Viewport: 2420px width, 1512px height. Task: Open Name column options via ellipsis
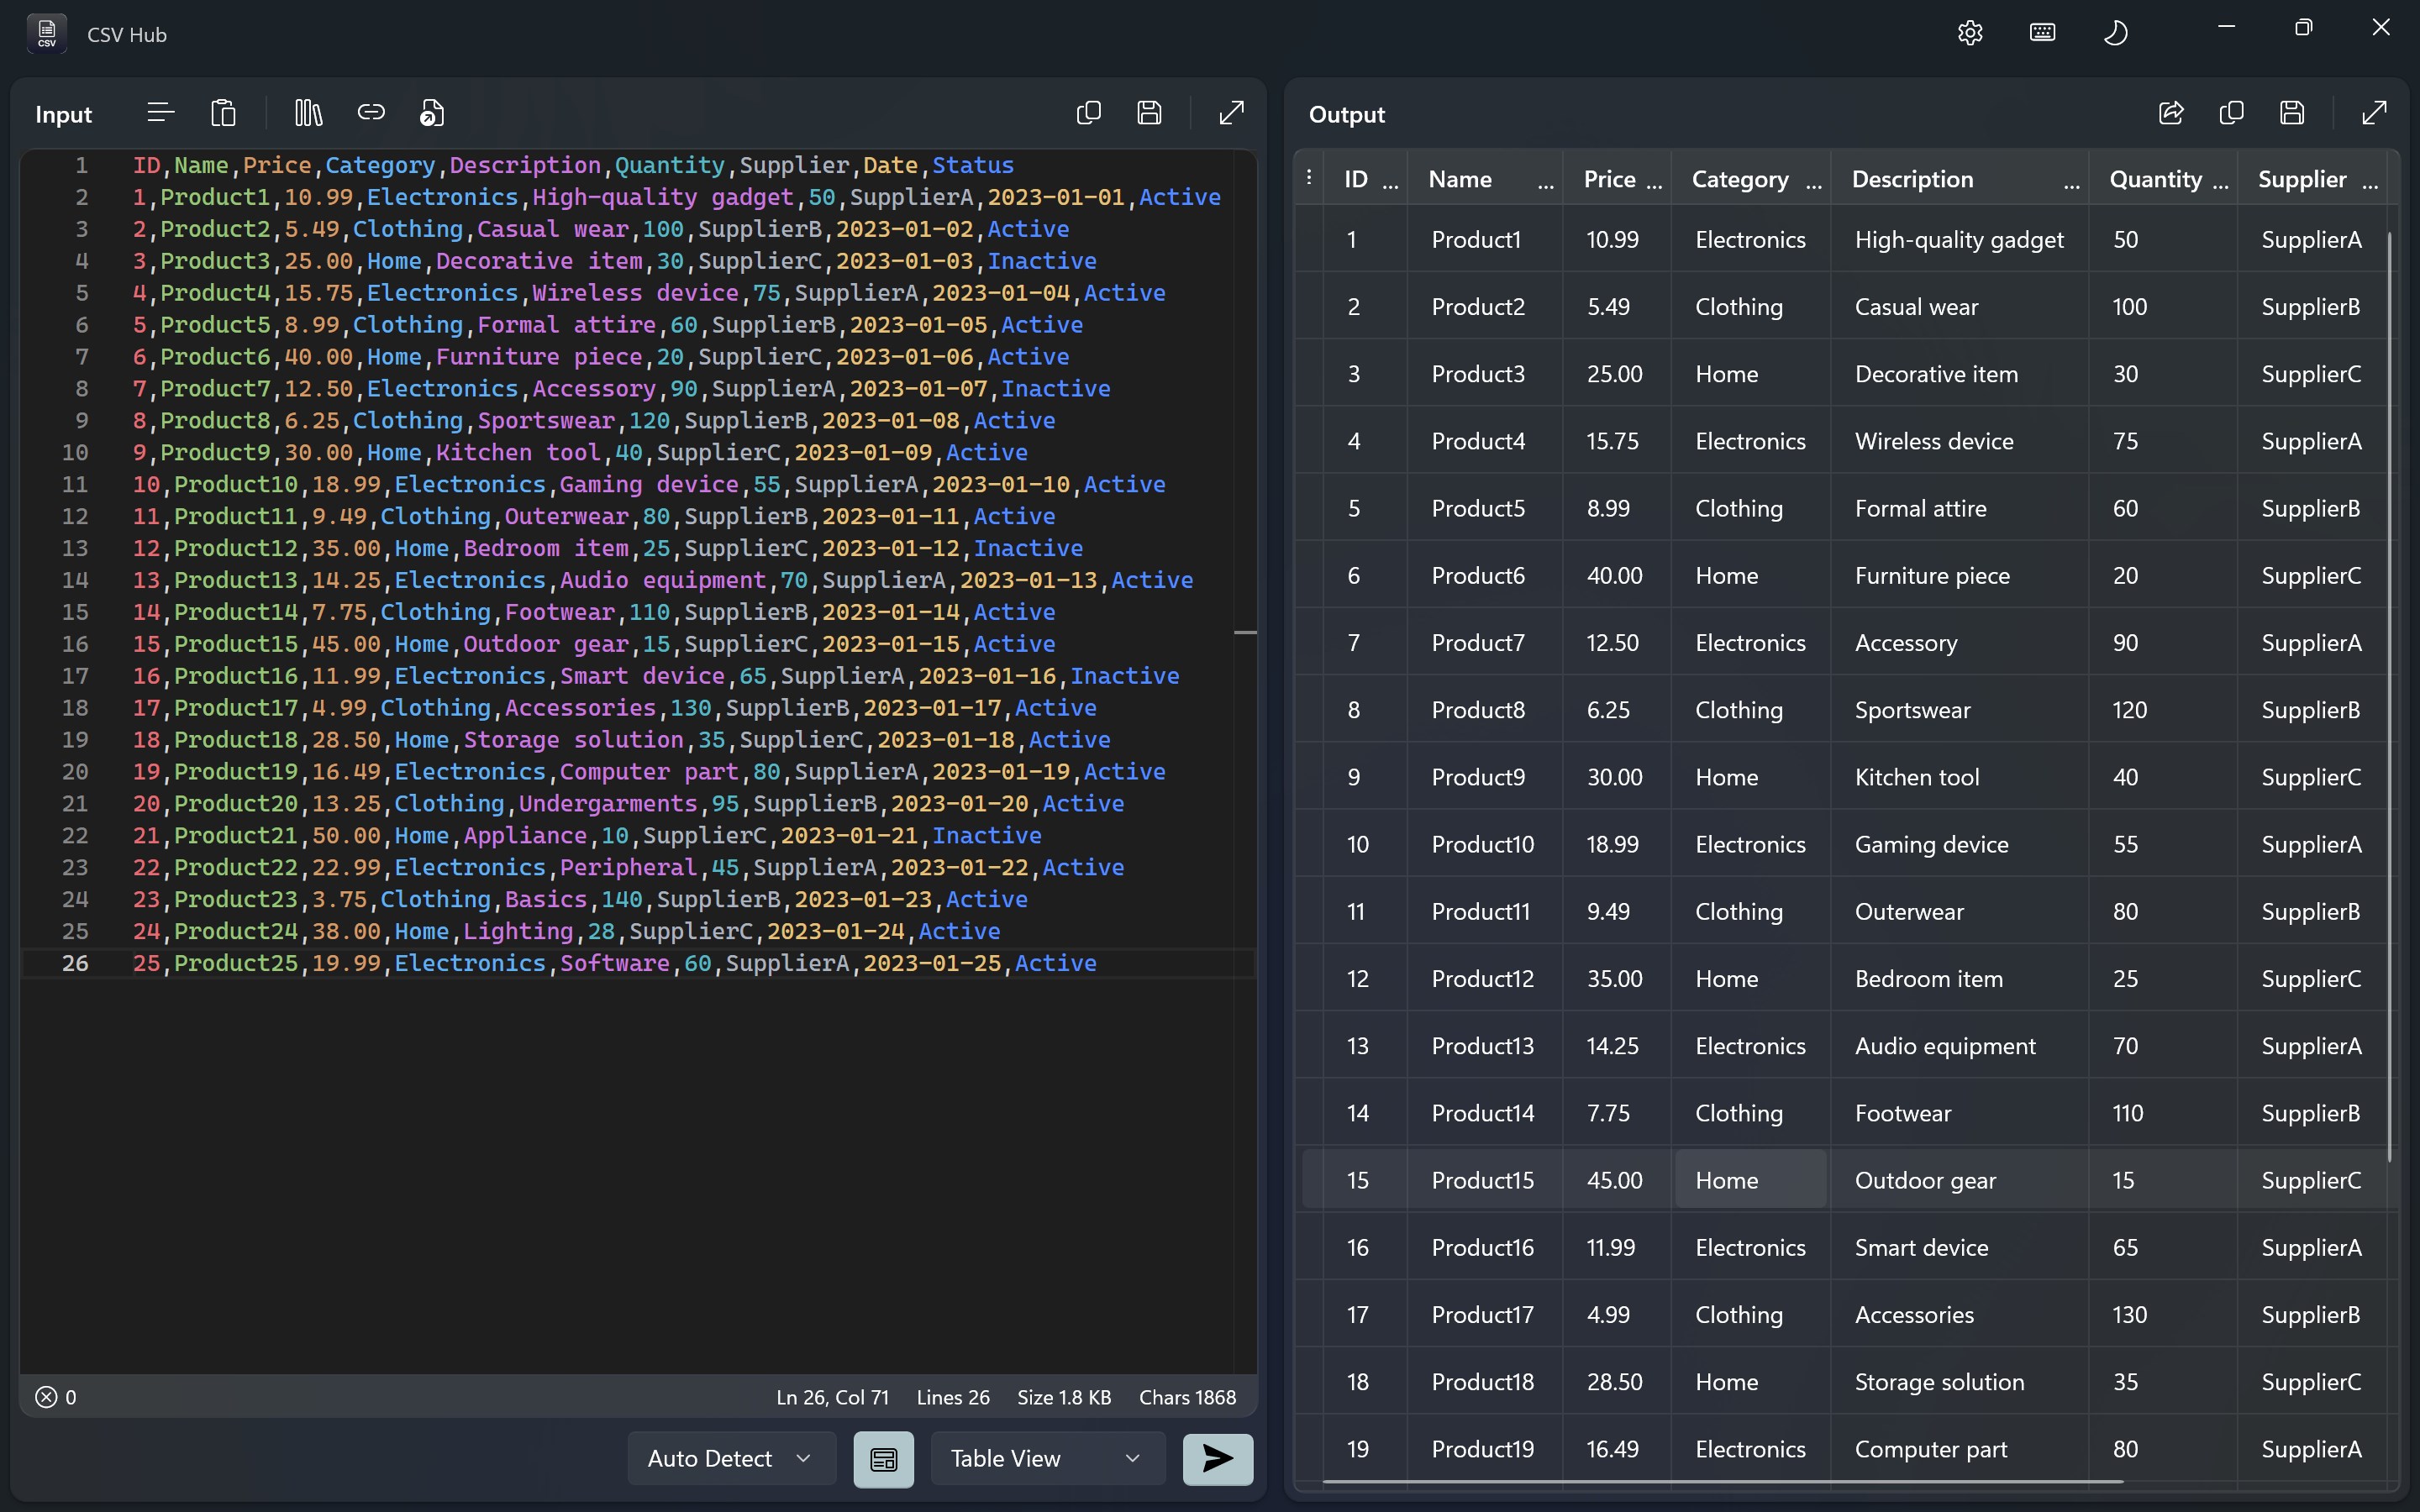pyautogui.click(x=1546, y=182)
